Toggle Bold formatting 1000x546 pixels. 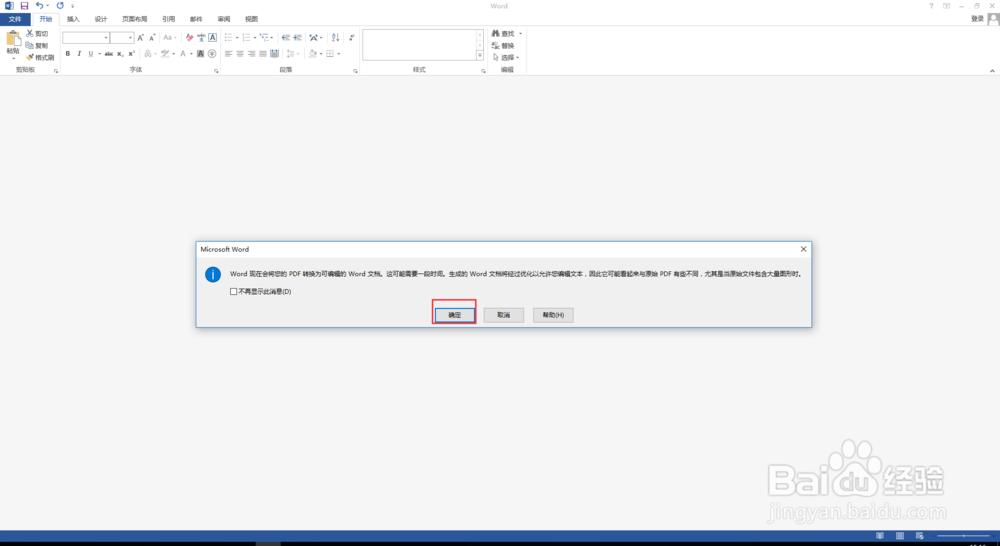[x=68, y=54]
